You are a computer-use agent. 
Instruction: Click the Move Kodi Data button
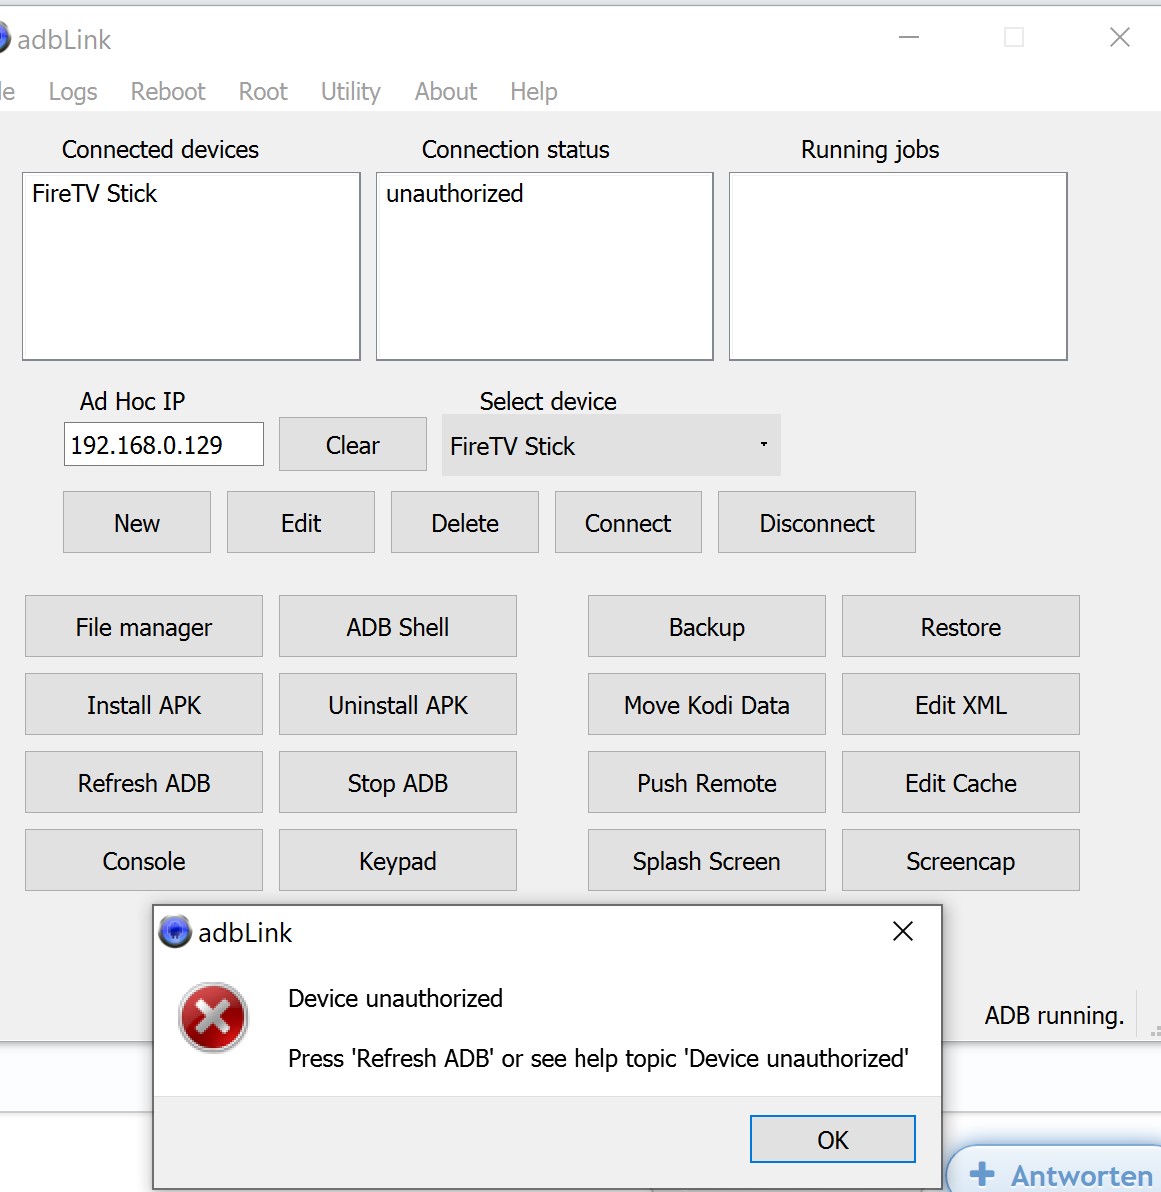click(x=706, y=704)
